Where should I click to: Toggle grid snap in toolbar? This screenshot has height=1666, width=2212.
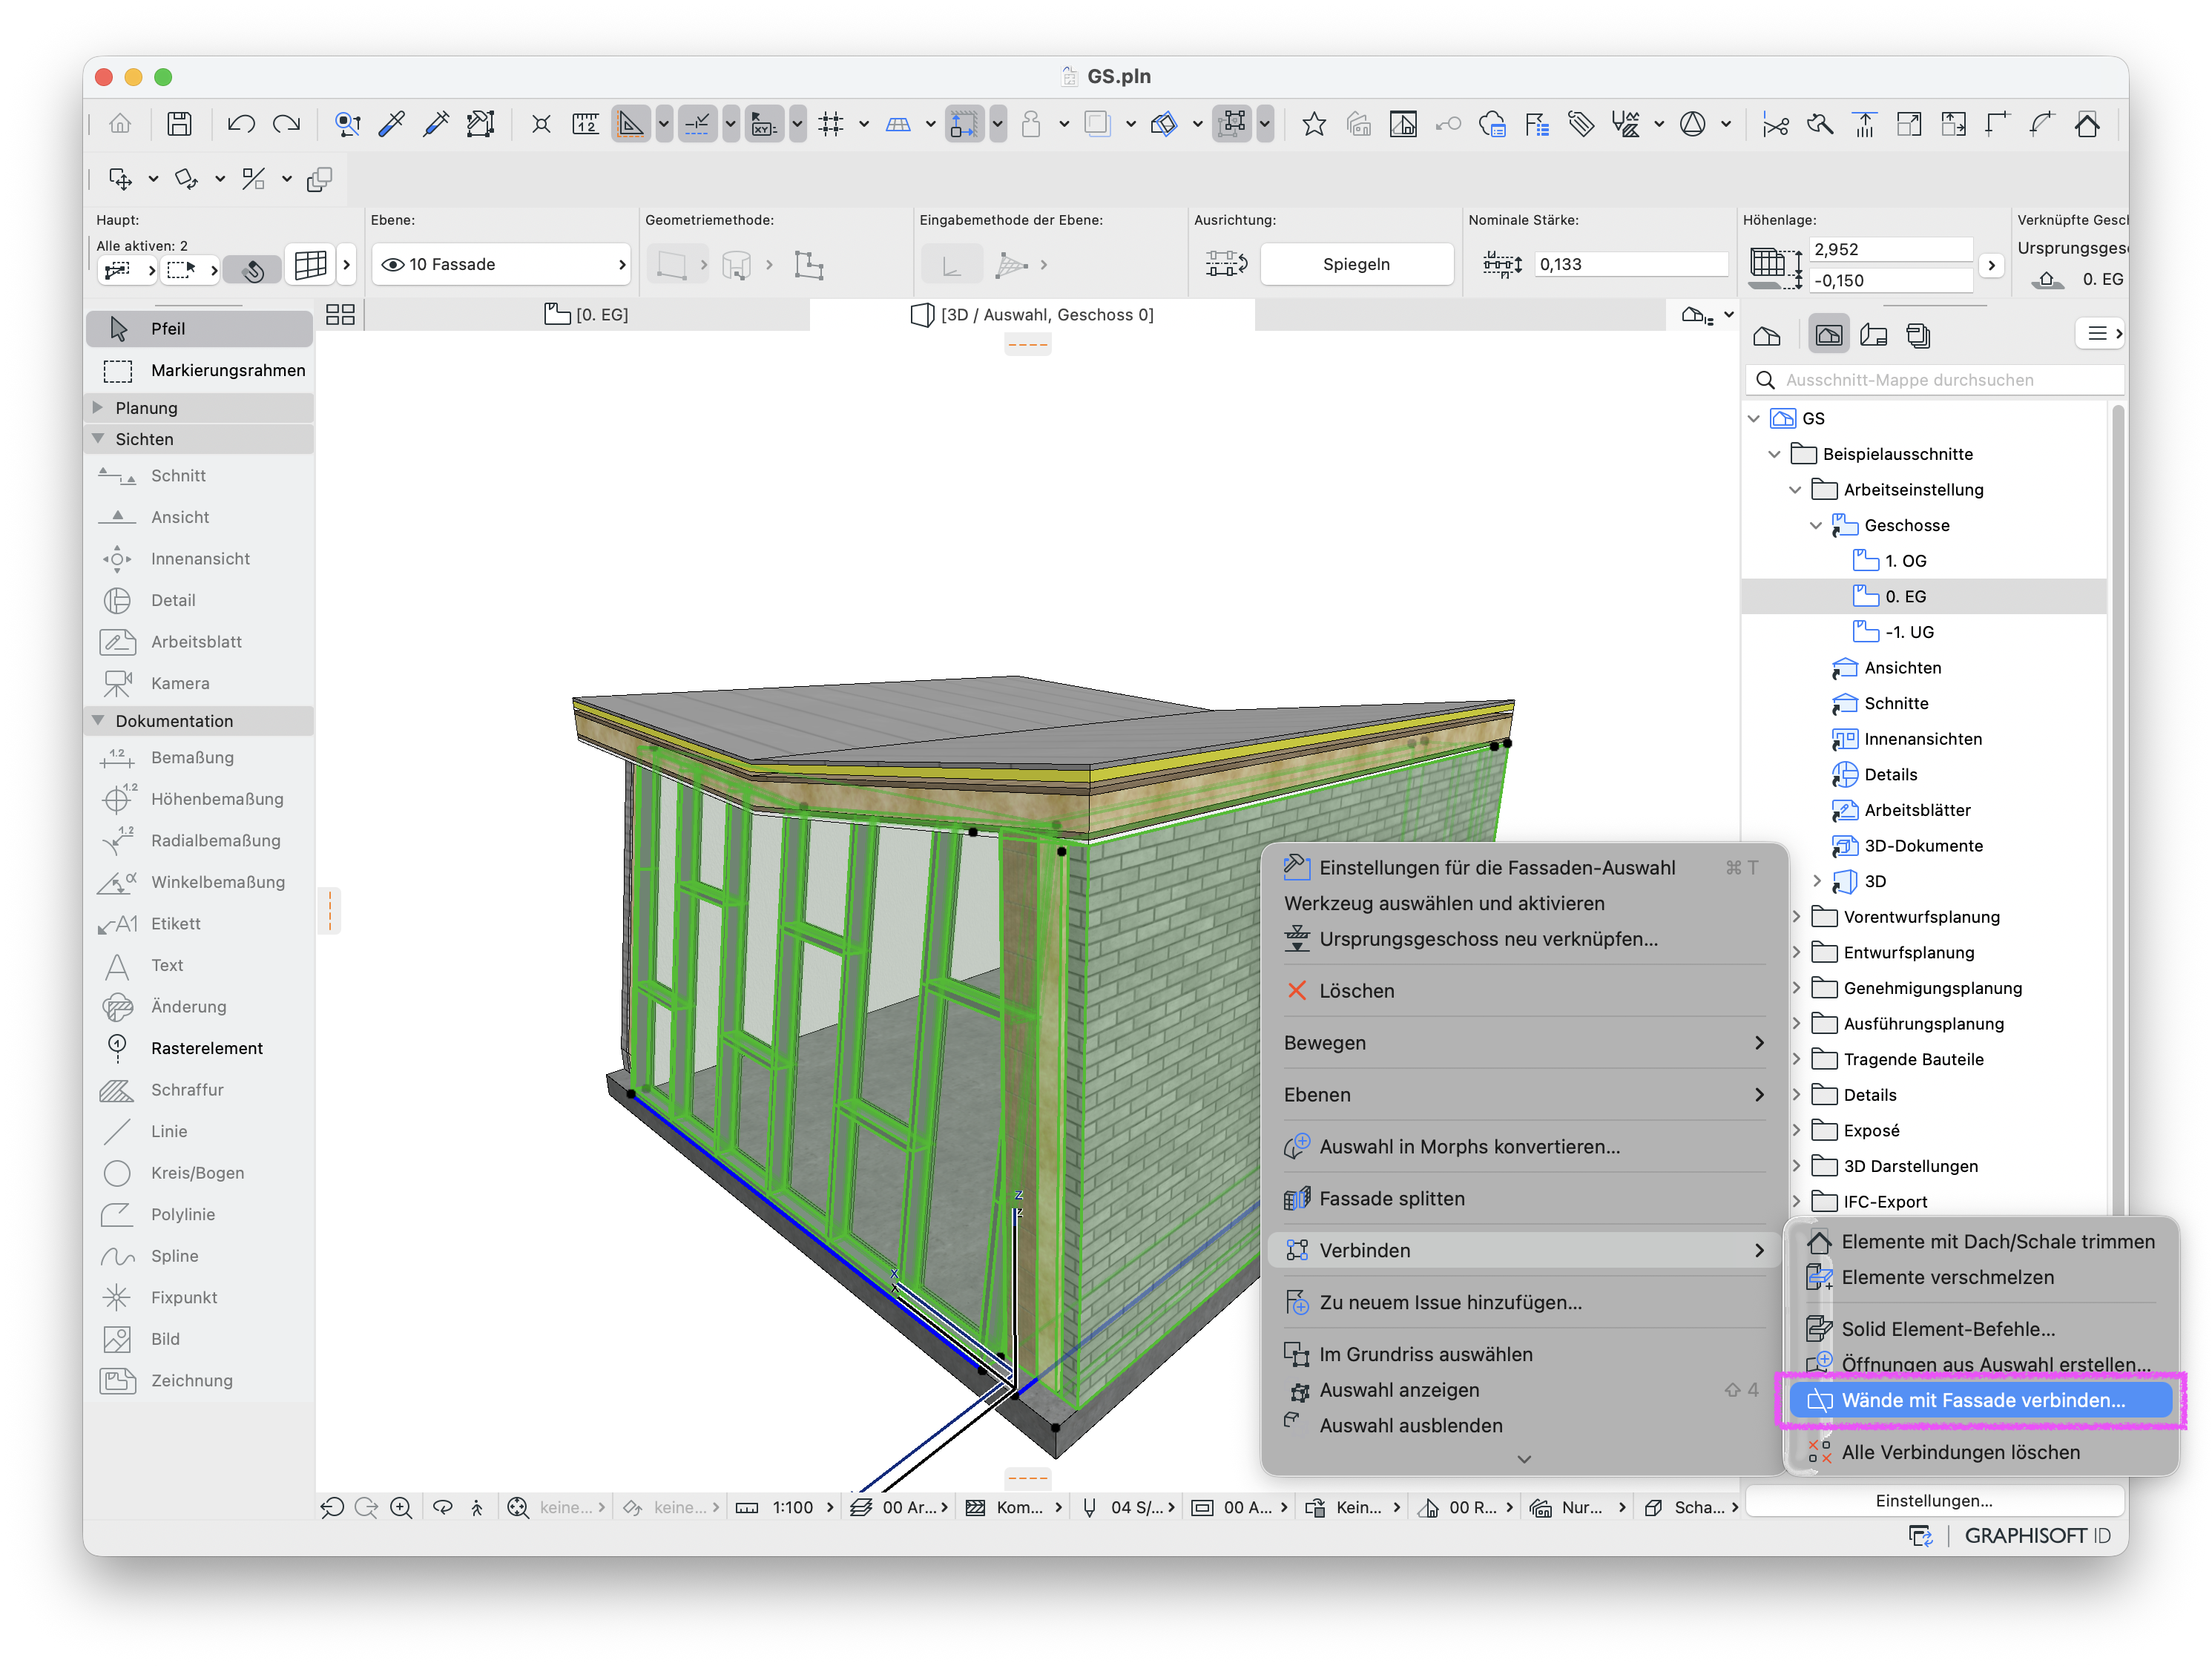(x=830, y=124)
